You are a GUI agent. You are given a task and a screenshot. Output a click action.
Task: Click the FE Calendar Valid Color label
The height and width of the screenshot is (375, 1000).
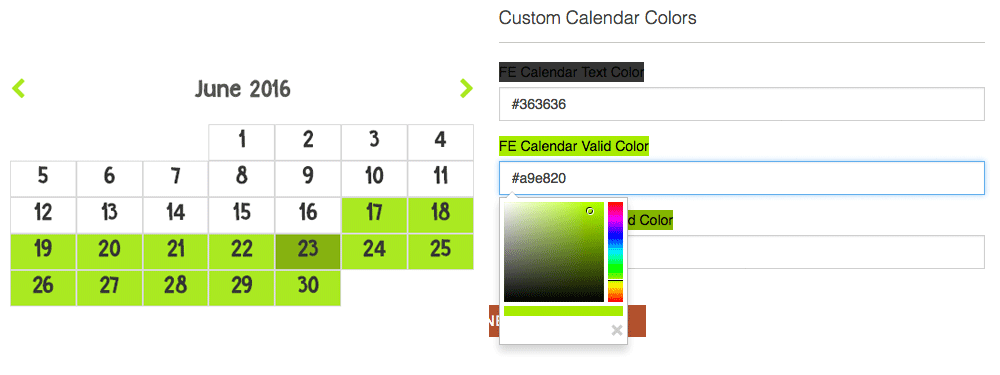(574, 146)
